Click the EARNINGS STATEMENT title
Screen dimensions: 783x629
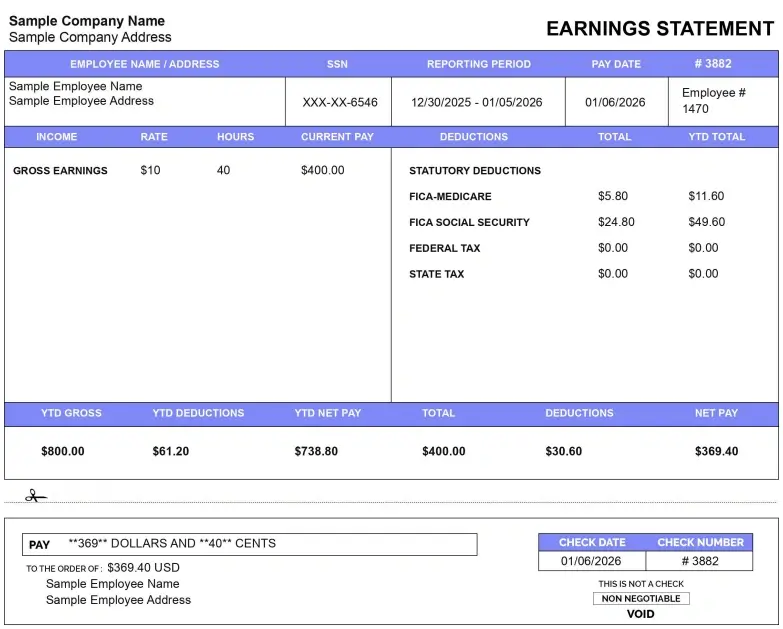660,29
